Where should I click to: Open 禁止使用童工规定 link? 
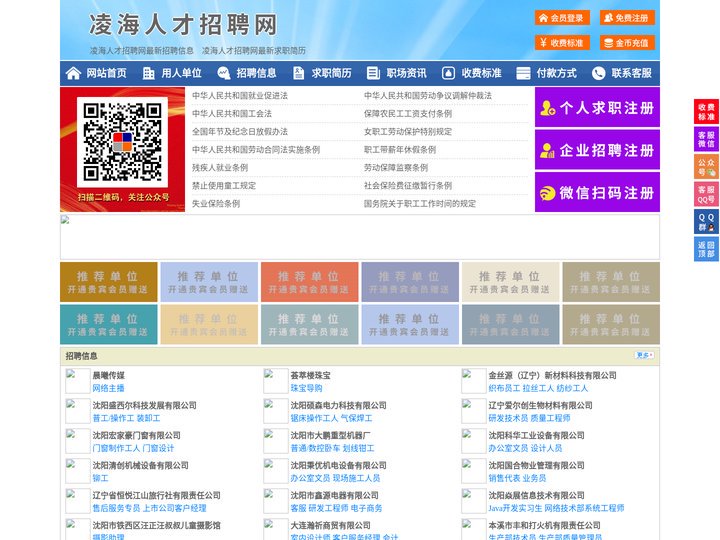tap(224, 186)
